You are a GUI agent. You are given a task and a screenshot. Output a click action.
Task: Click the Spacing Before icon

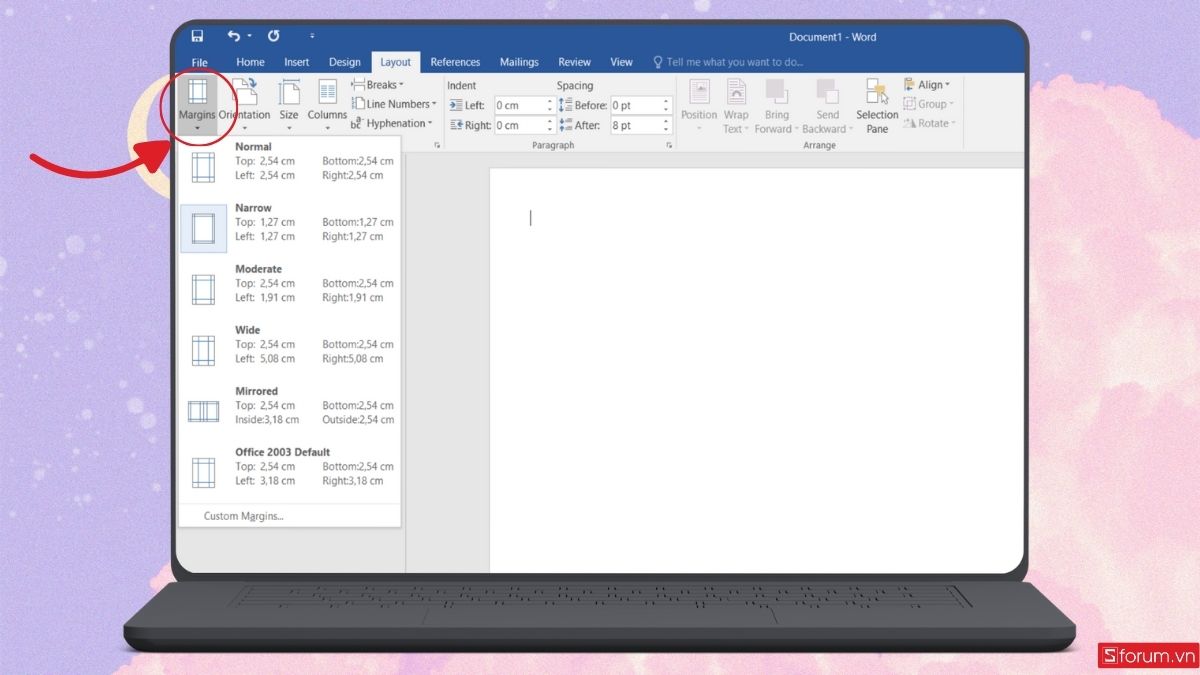pyautogui.click(x=565, y=105)
